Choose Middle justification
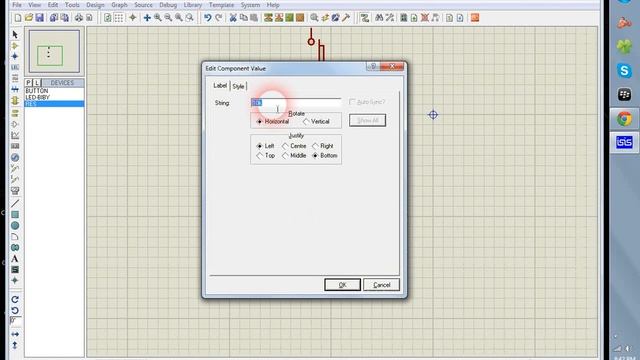Image resolution: width=640 pixels, height=360 pixels. (294, 156)
